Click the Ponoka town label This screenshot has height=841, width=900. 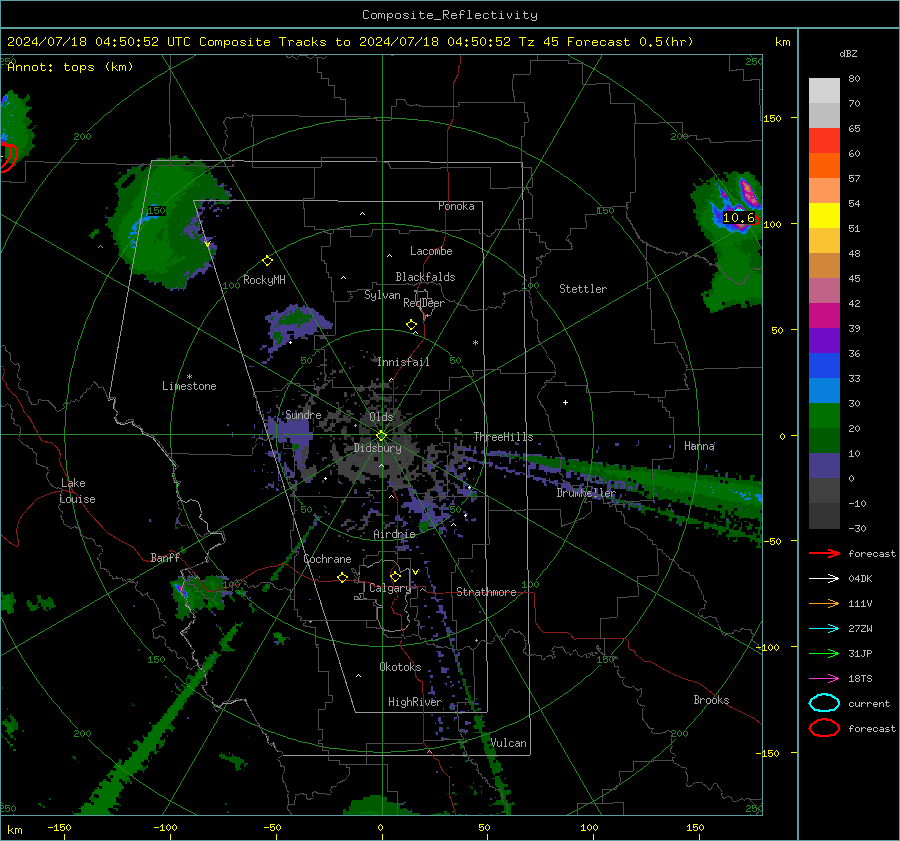(456, 206)
